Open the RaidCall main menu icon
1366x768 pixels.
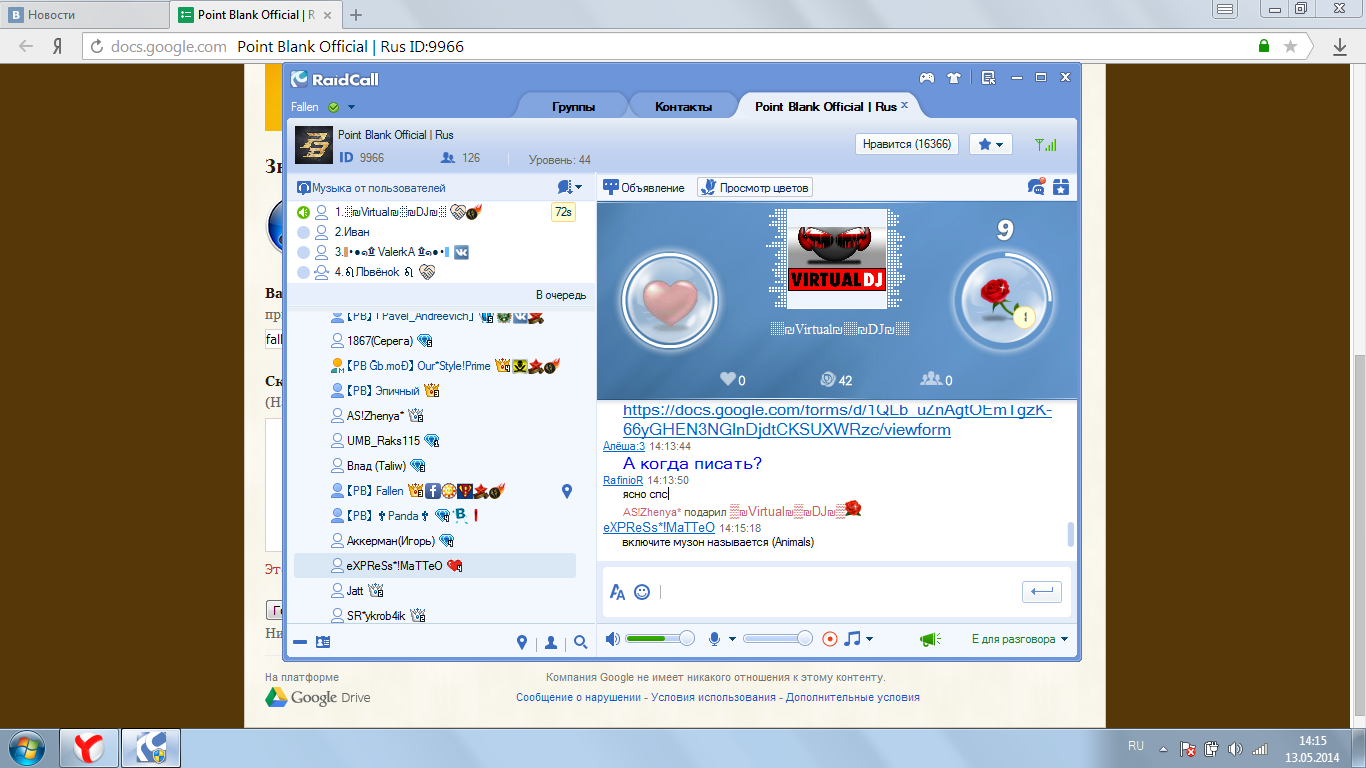[x=988, y=78]
